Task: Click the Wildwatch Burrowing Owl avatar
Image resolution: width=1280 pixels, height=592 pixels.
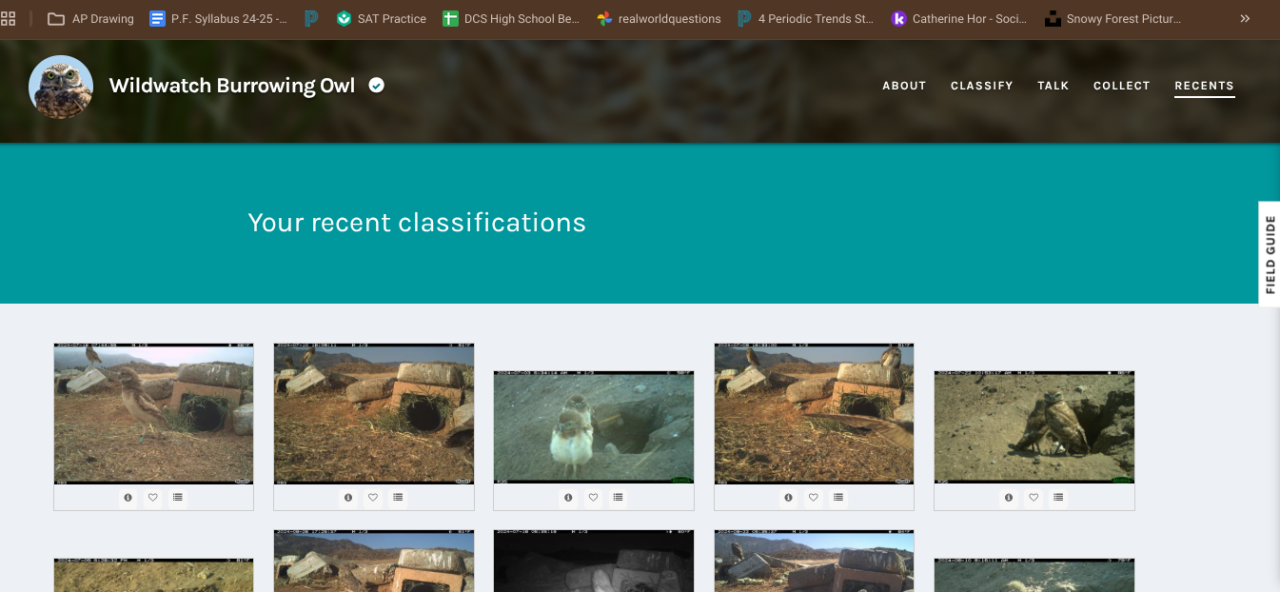Action: (x=61, y=87)
